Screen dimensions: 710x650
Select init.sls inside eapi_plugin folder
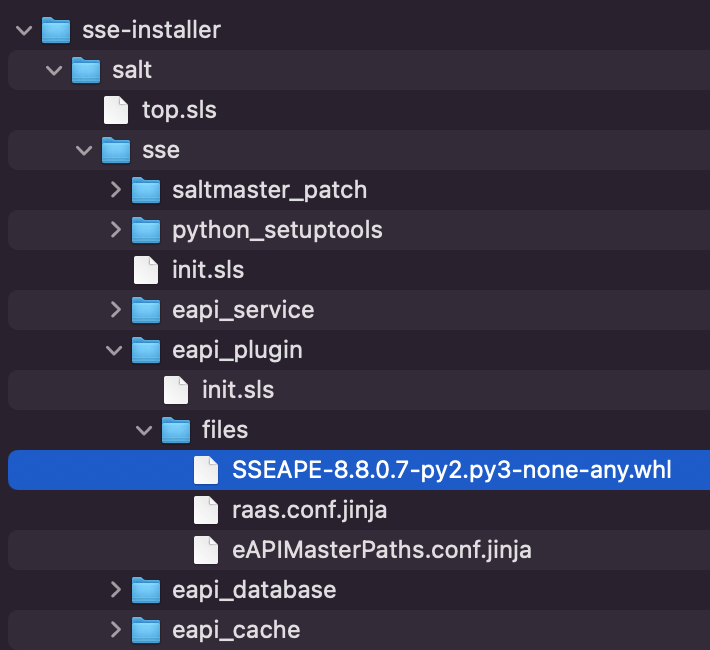[237, 390]
